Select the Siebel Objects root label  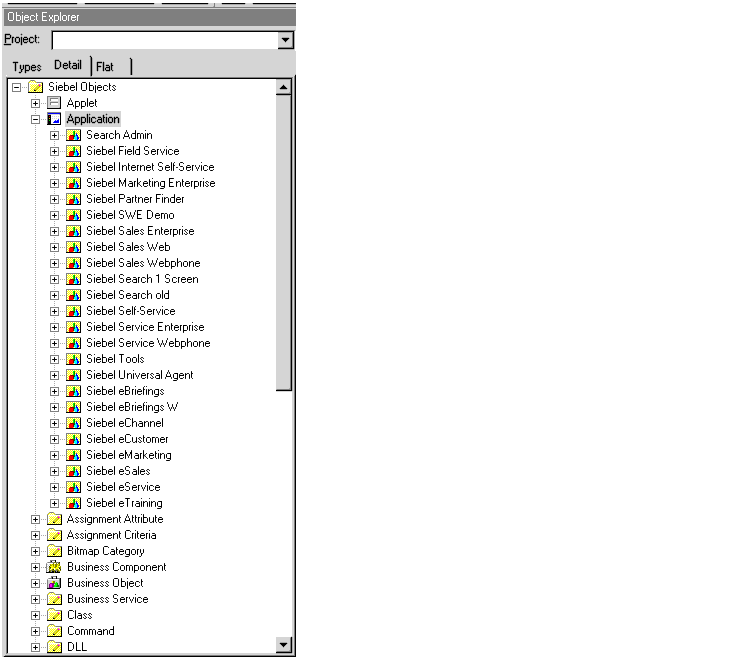tap(82, 87)
